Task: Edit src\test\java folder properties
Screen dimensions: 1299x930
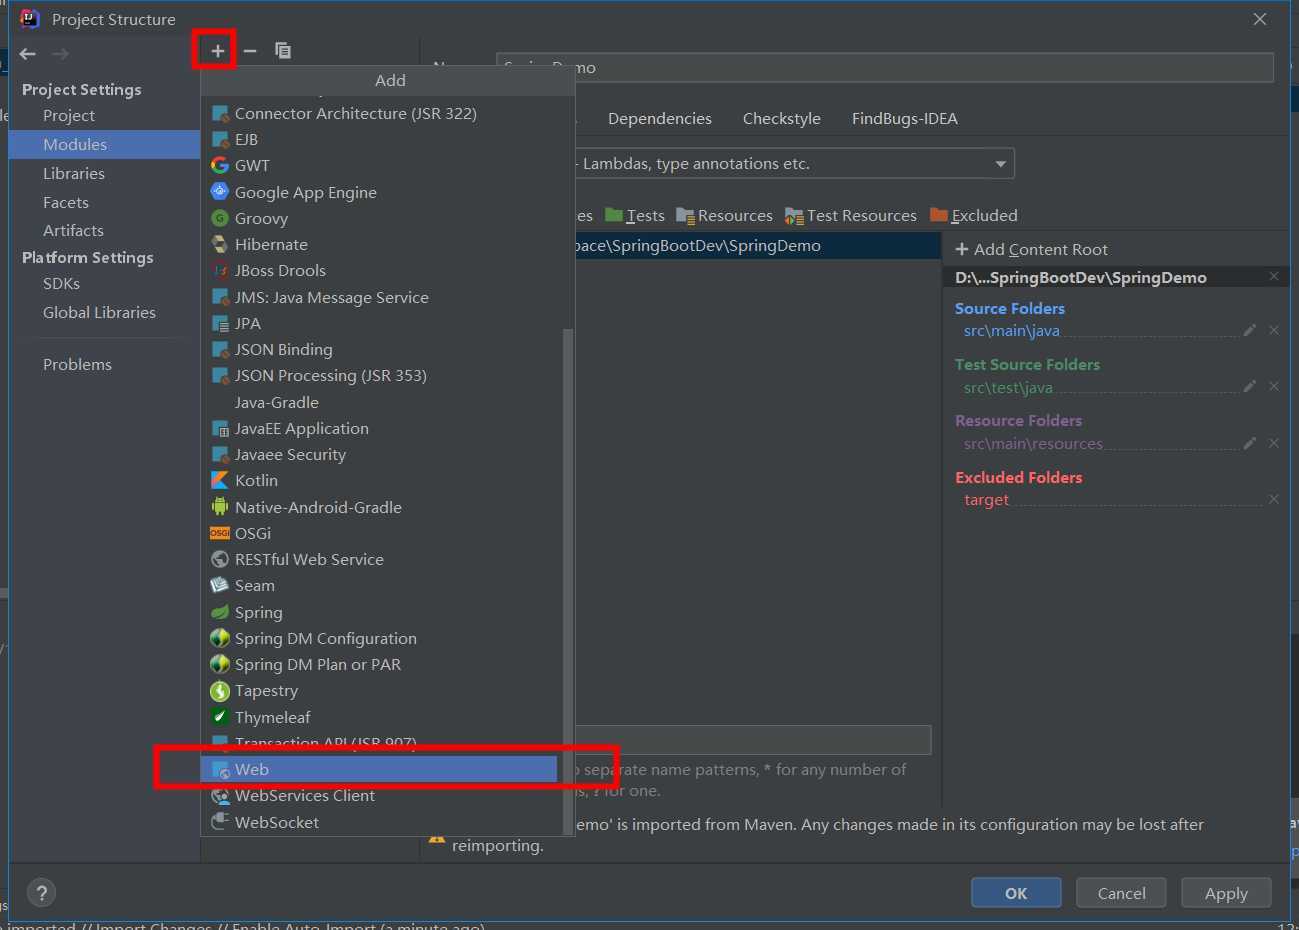Action: tap(1249, 386)
